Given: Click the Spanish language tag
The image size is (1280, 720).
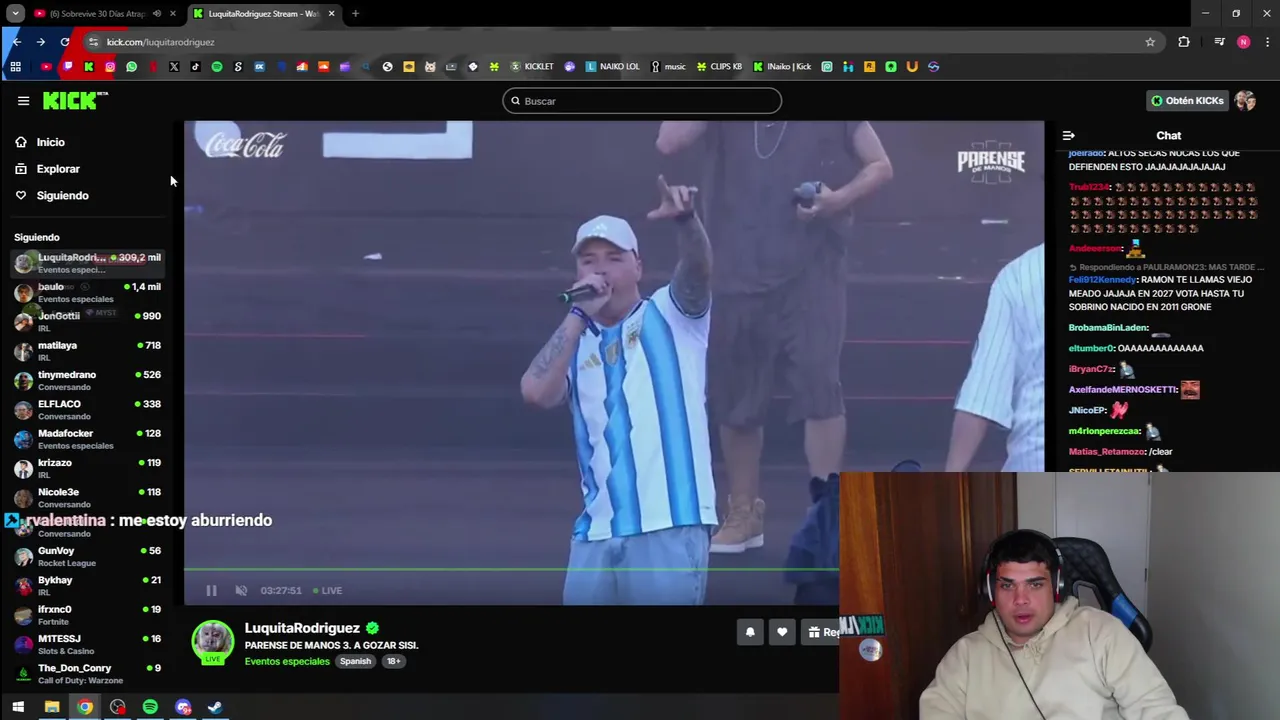Looking at the screenshot, I should click(x=355, y=661).
